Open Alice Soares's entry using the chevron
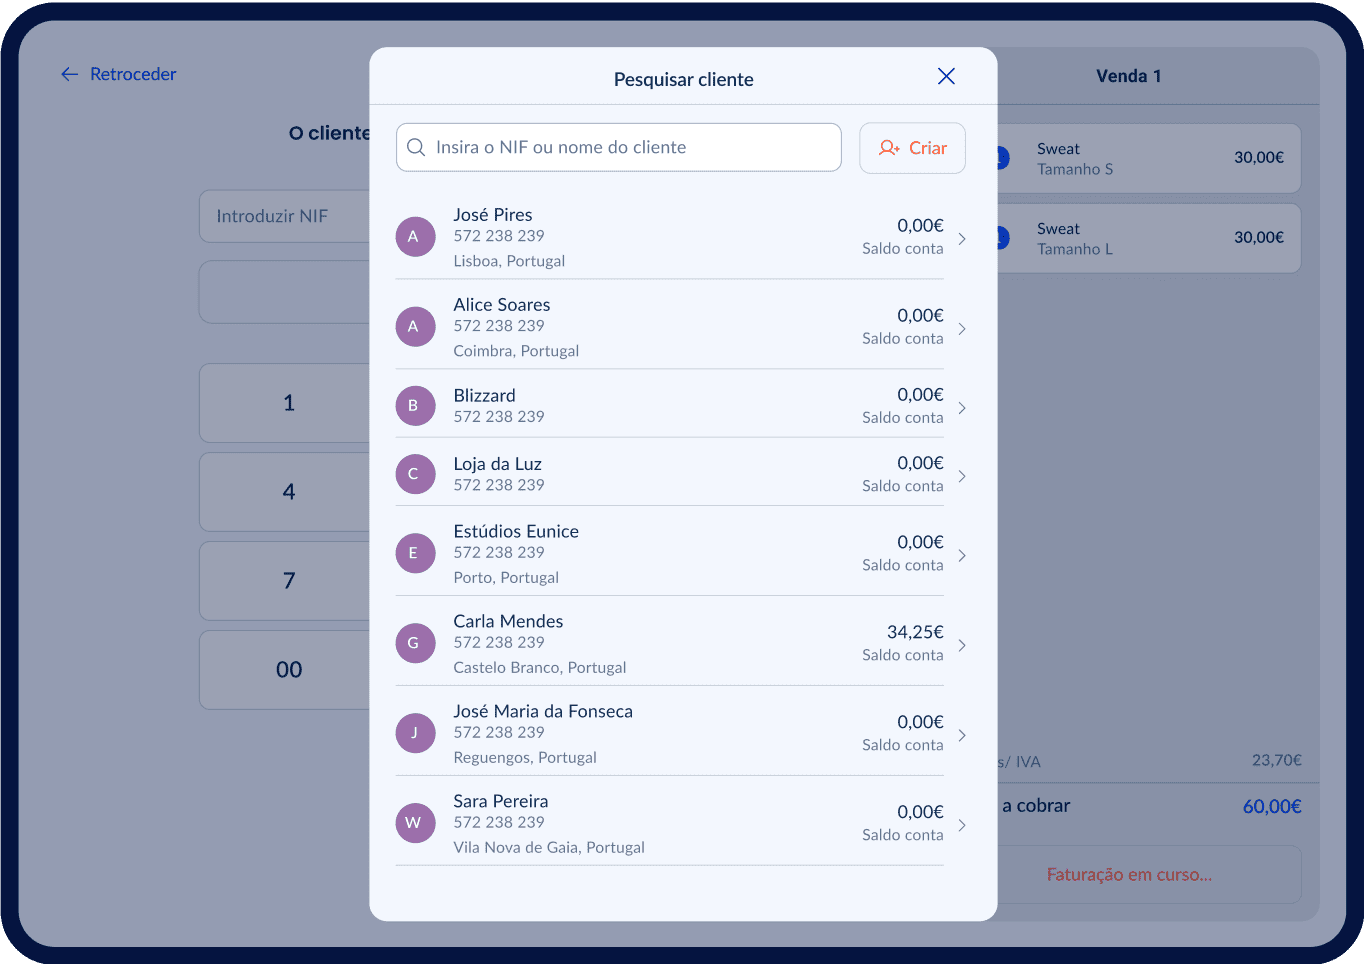 click(x=961, y=328)
